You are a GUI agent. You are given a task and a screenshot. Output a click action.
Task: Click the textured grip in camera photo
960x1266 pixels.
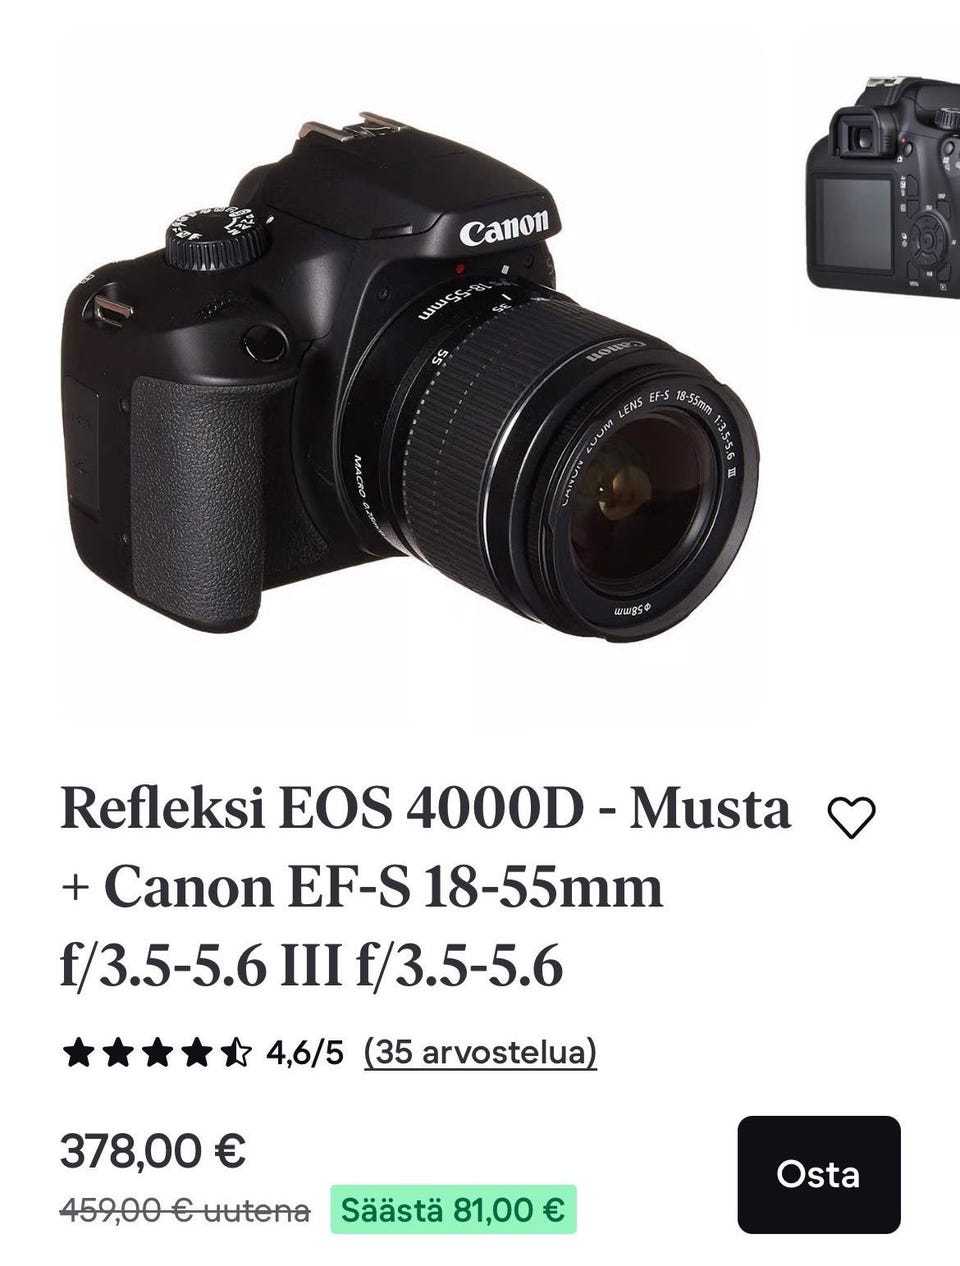(x=198, y=495)
